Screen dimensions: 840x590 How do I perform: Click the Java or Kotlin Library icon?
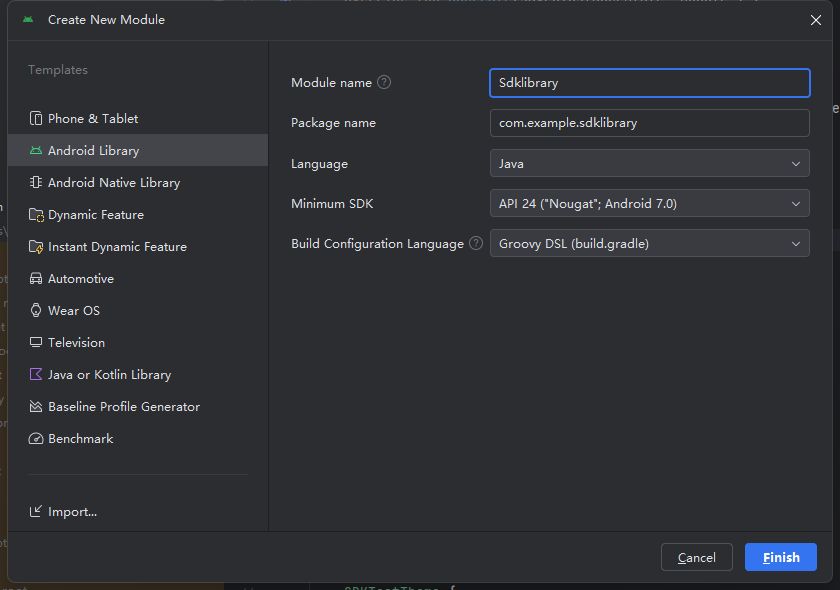pos(36,374)
